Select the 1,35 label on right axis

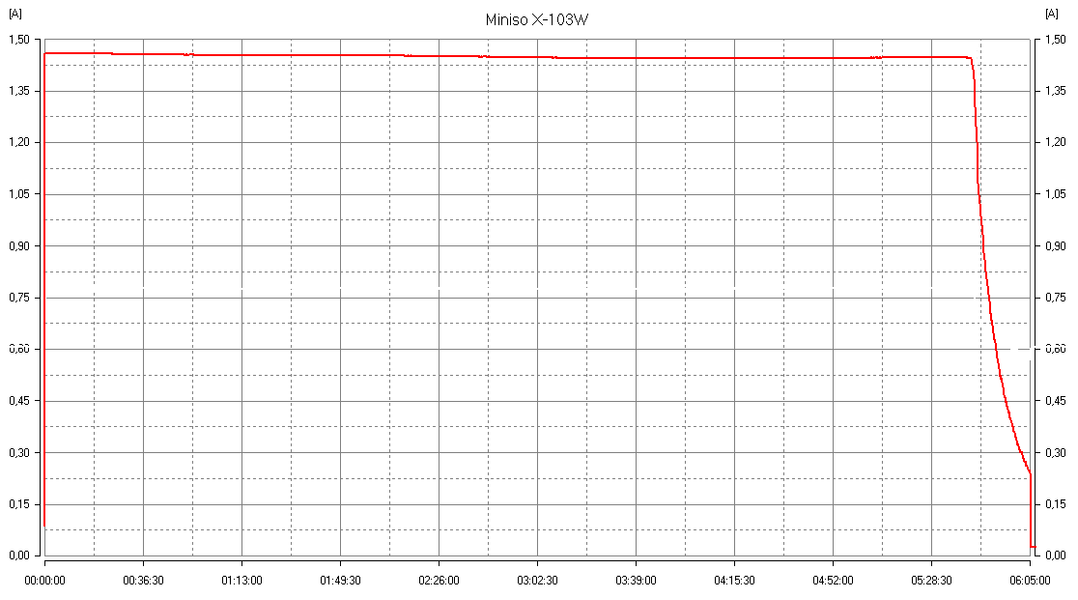point(1055,91)
